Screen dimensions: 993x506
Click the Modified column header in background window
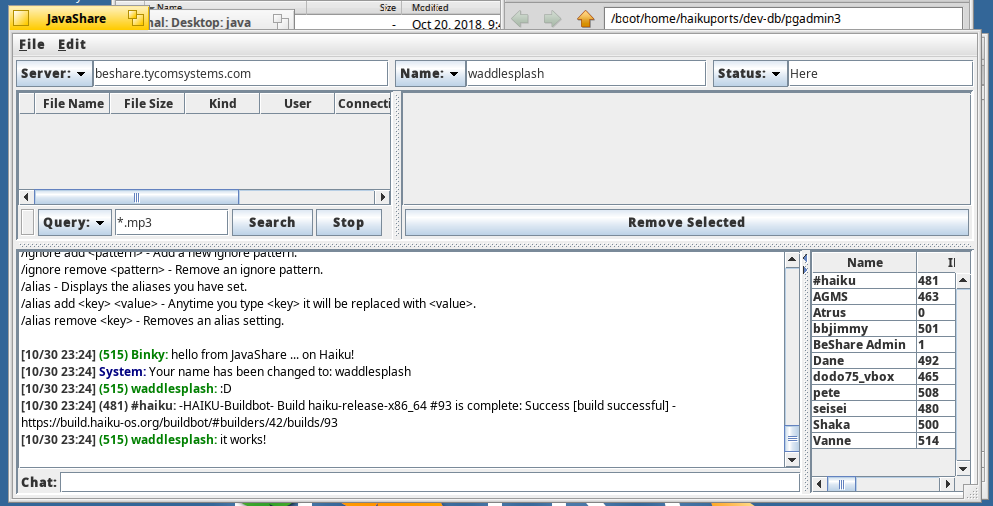click(429, 8)
